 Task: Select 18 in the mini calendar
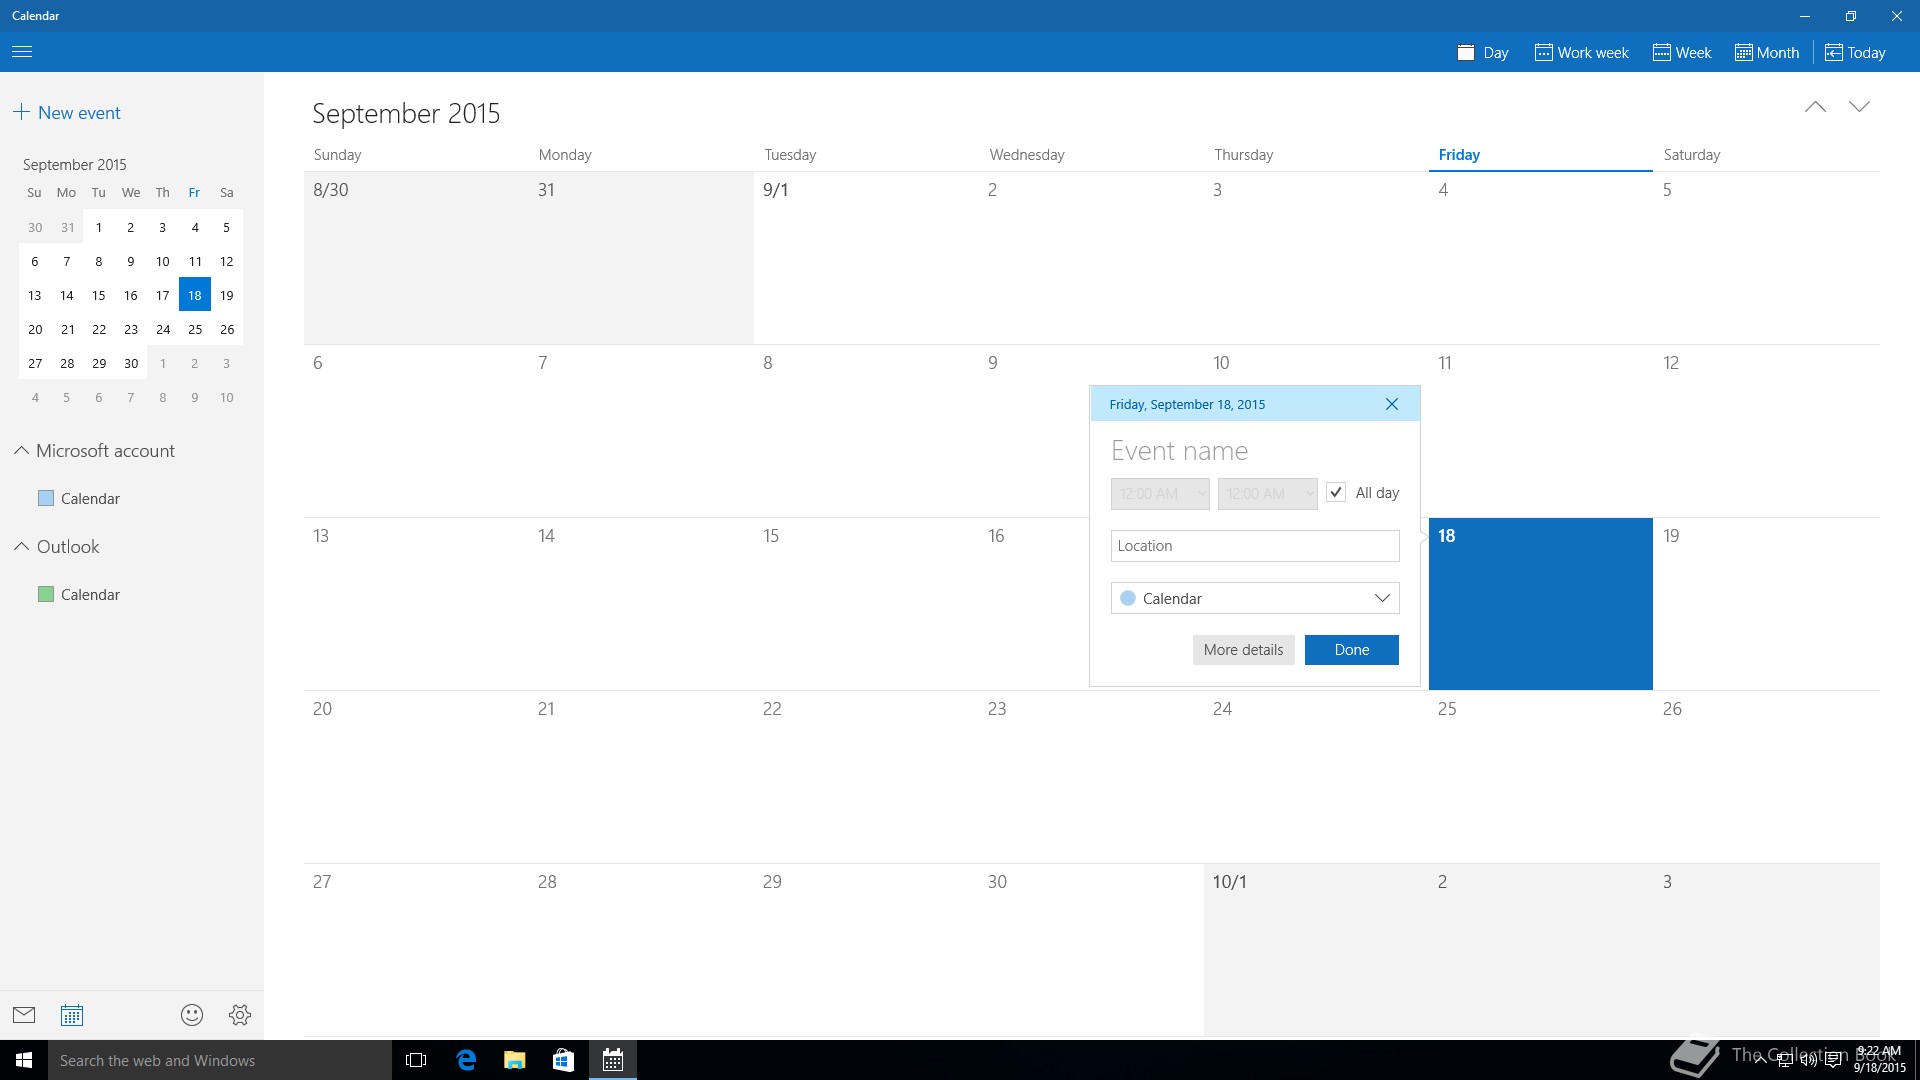pos(195,295)
